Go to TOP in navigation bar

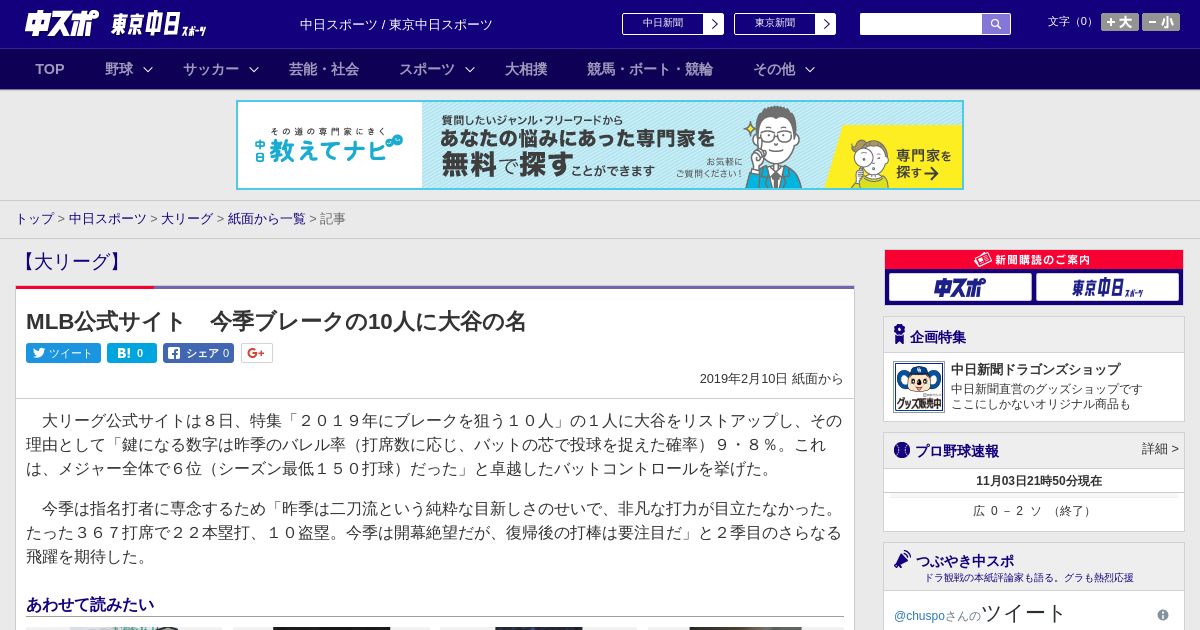click(x=50, y=69)
